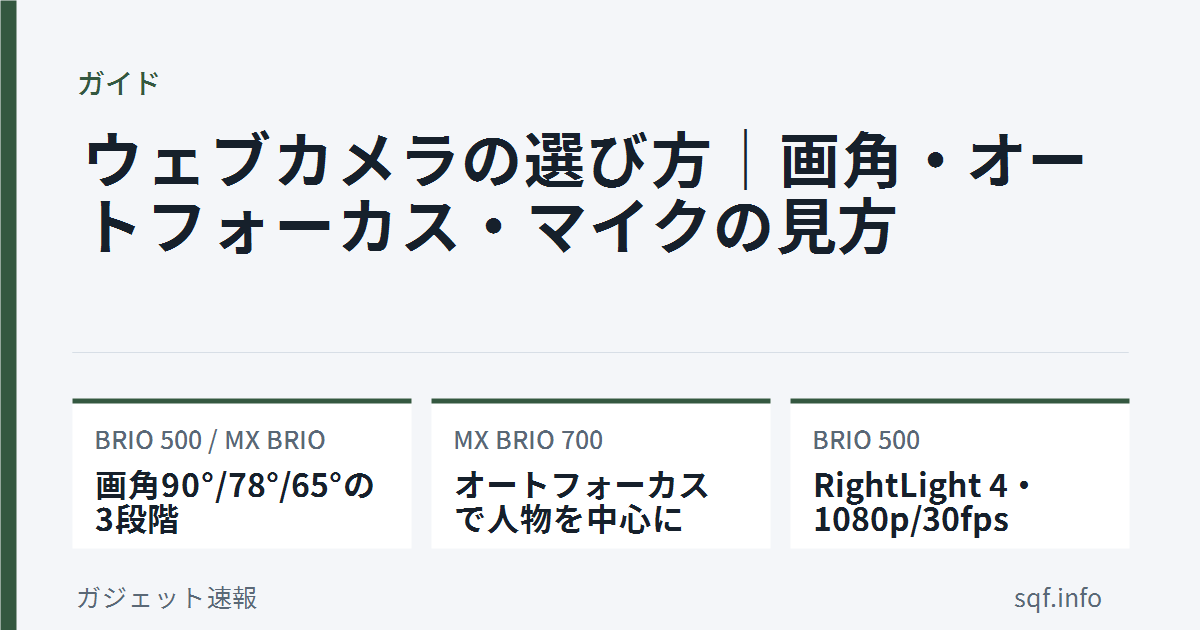Select the ウェブカメラの選び方 phrase in the headline
Screen dimensions: 1200x630
pyautogui.click(x=396, y=164)
